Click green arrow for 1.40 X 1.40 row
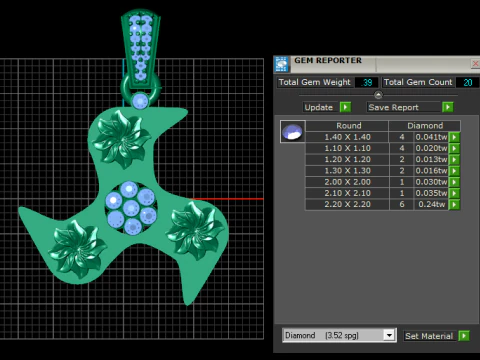The image size is (480, 360). 454,137
